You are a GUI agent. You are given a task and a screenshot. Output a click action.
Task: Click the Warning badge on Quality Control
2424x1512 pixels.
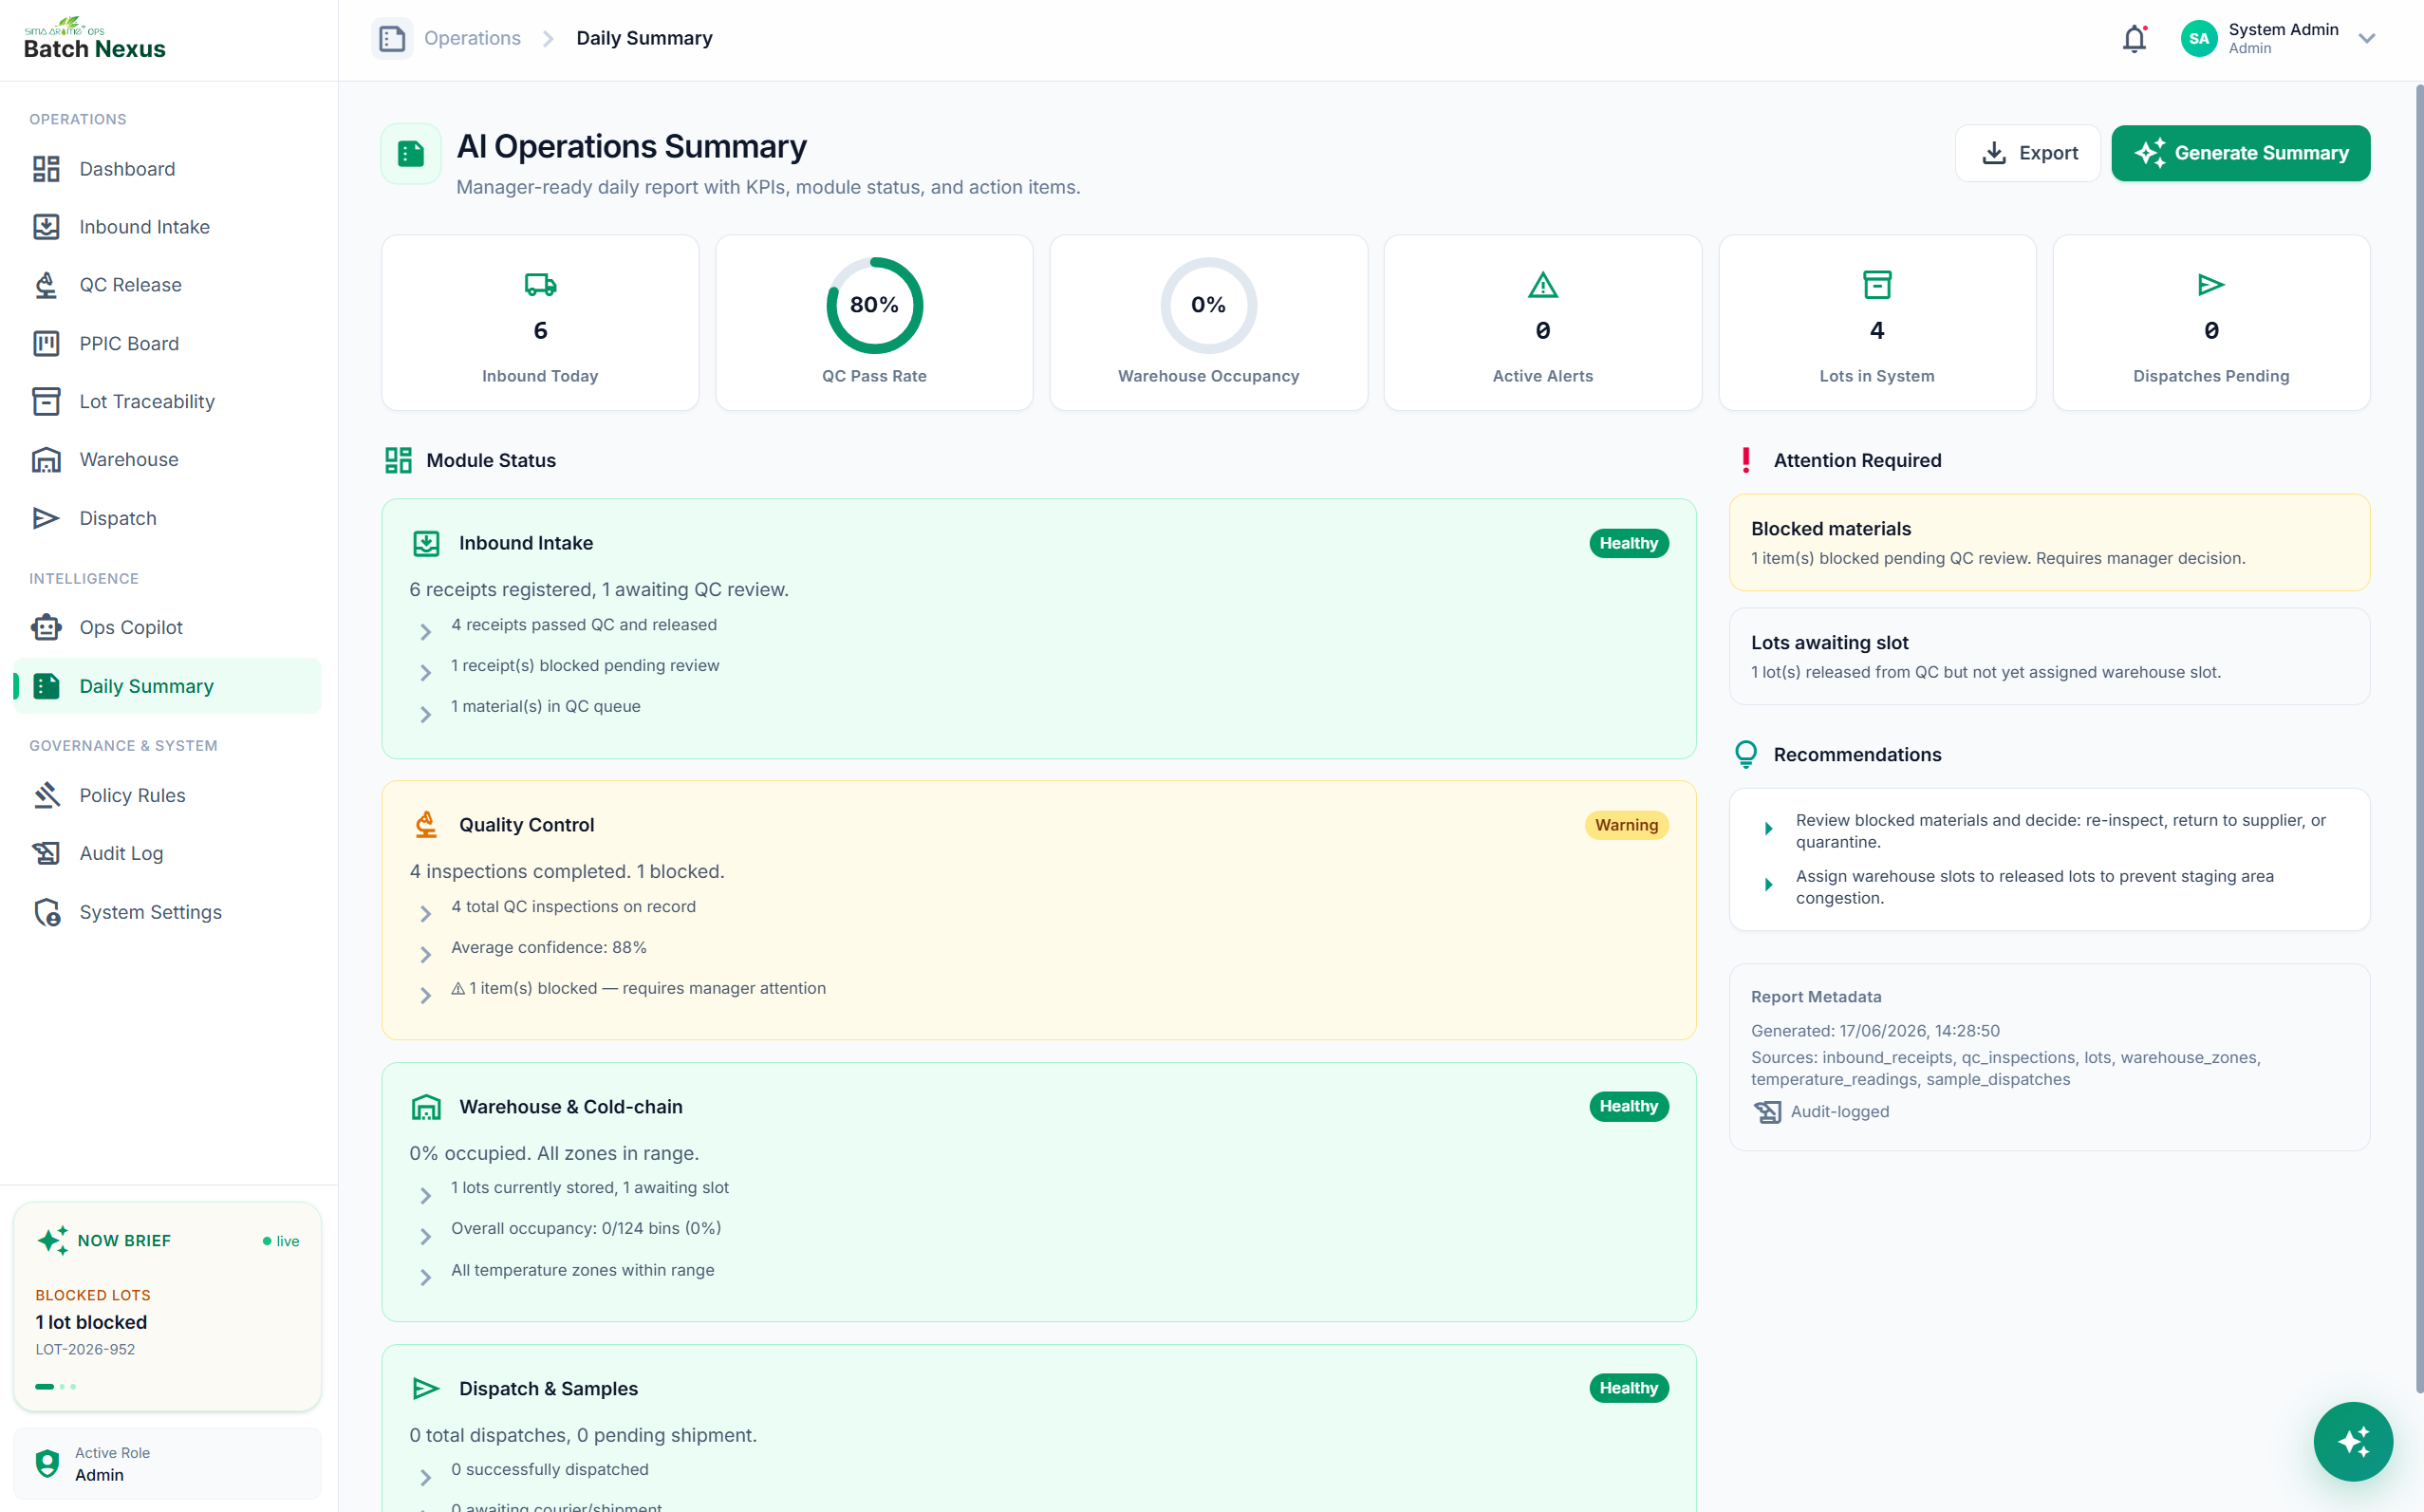[1626, 825]
